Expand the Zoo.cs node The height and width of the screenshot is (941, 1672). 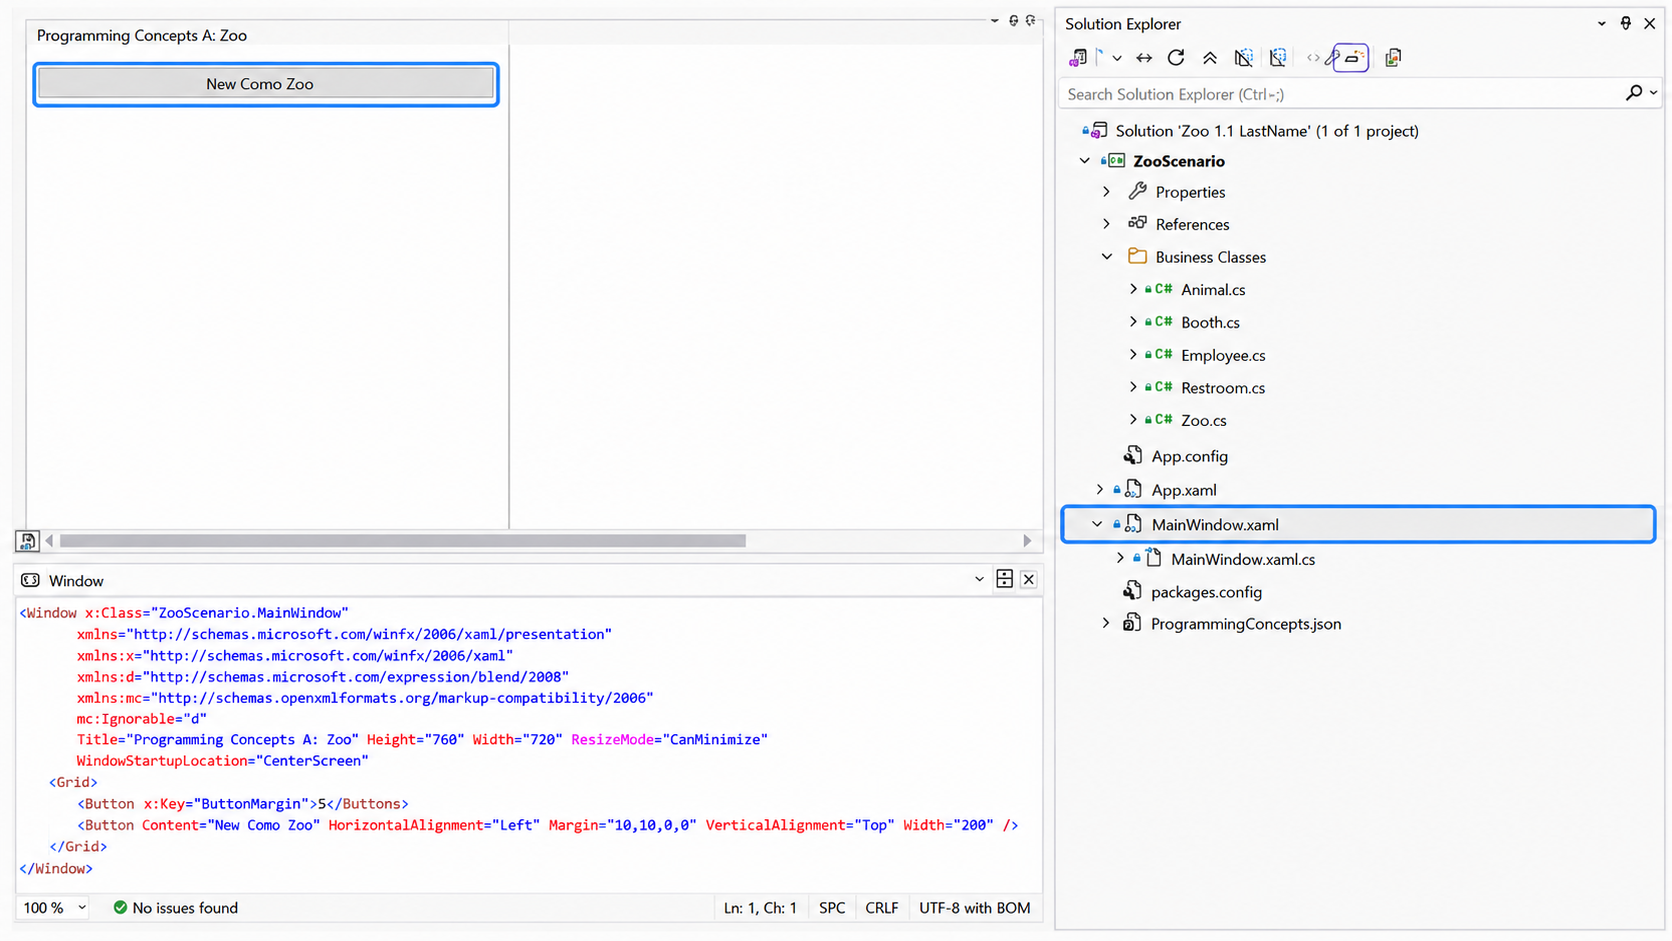[1133, 420]
